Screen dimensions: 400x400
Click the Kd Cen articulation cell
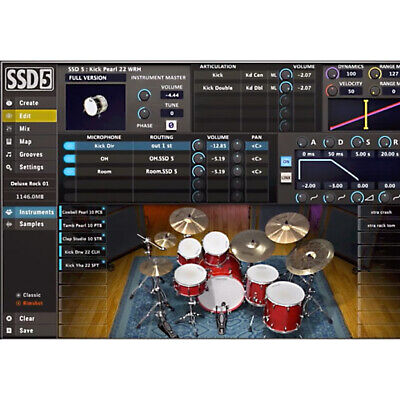tap(255, 75)
